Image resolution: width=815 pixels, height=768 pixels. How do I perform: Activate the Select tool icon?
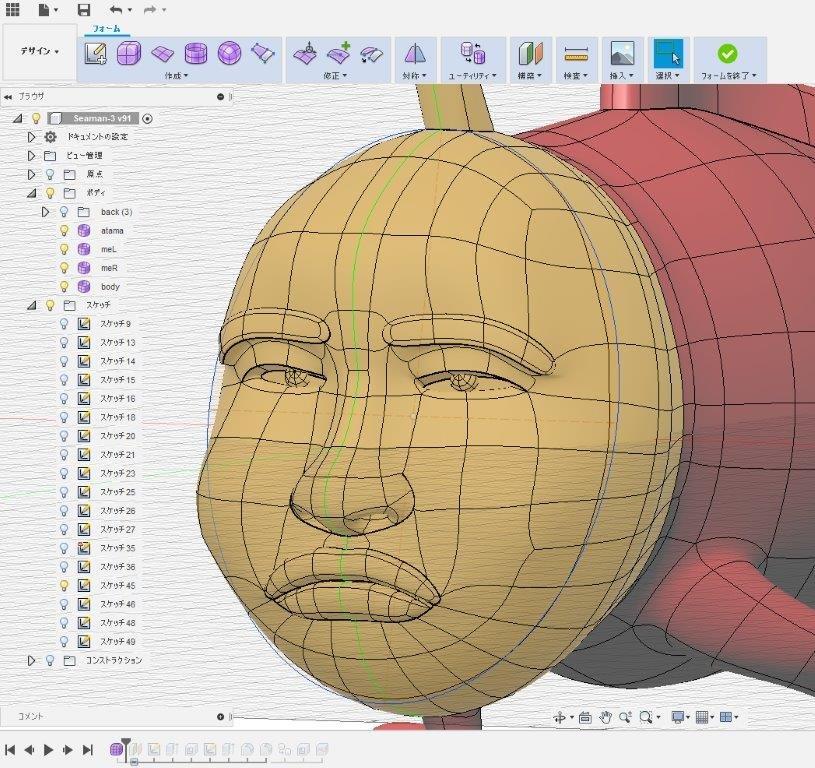point(668,54)
